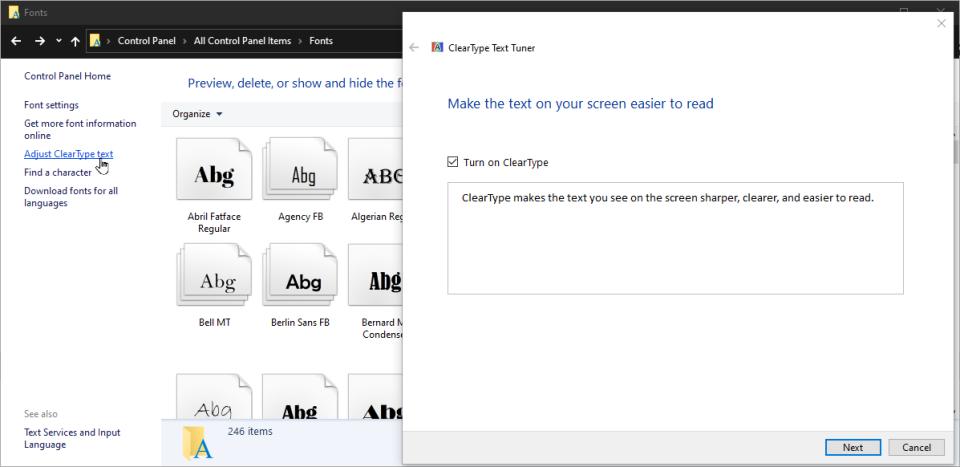960x467 pixels.
Task: Open Get more font information online
Action: tap(80, 129)
